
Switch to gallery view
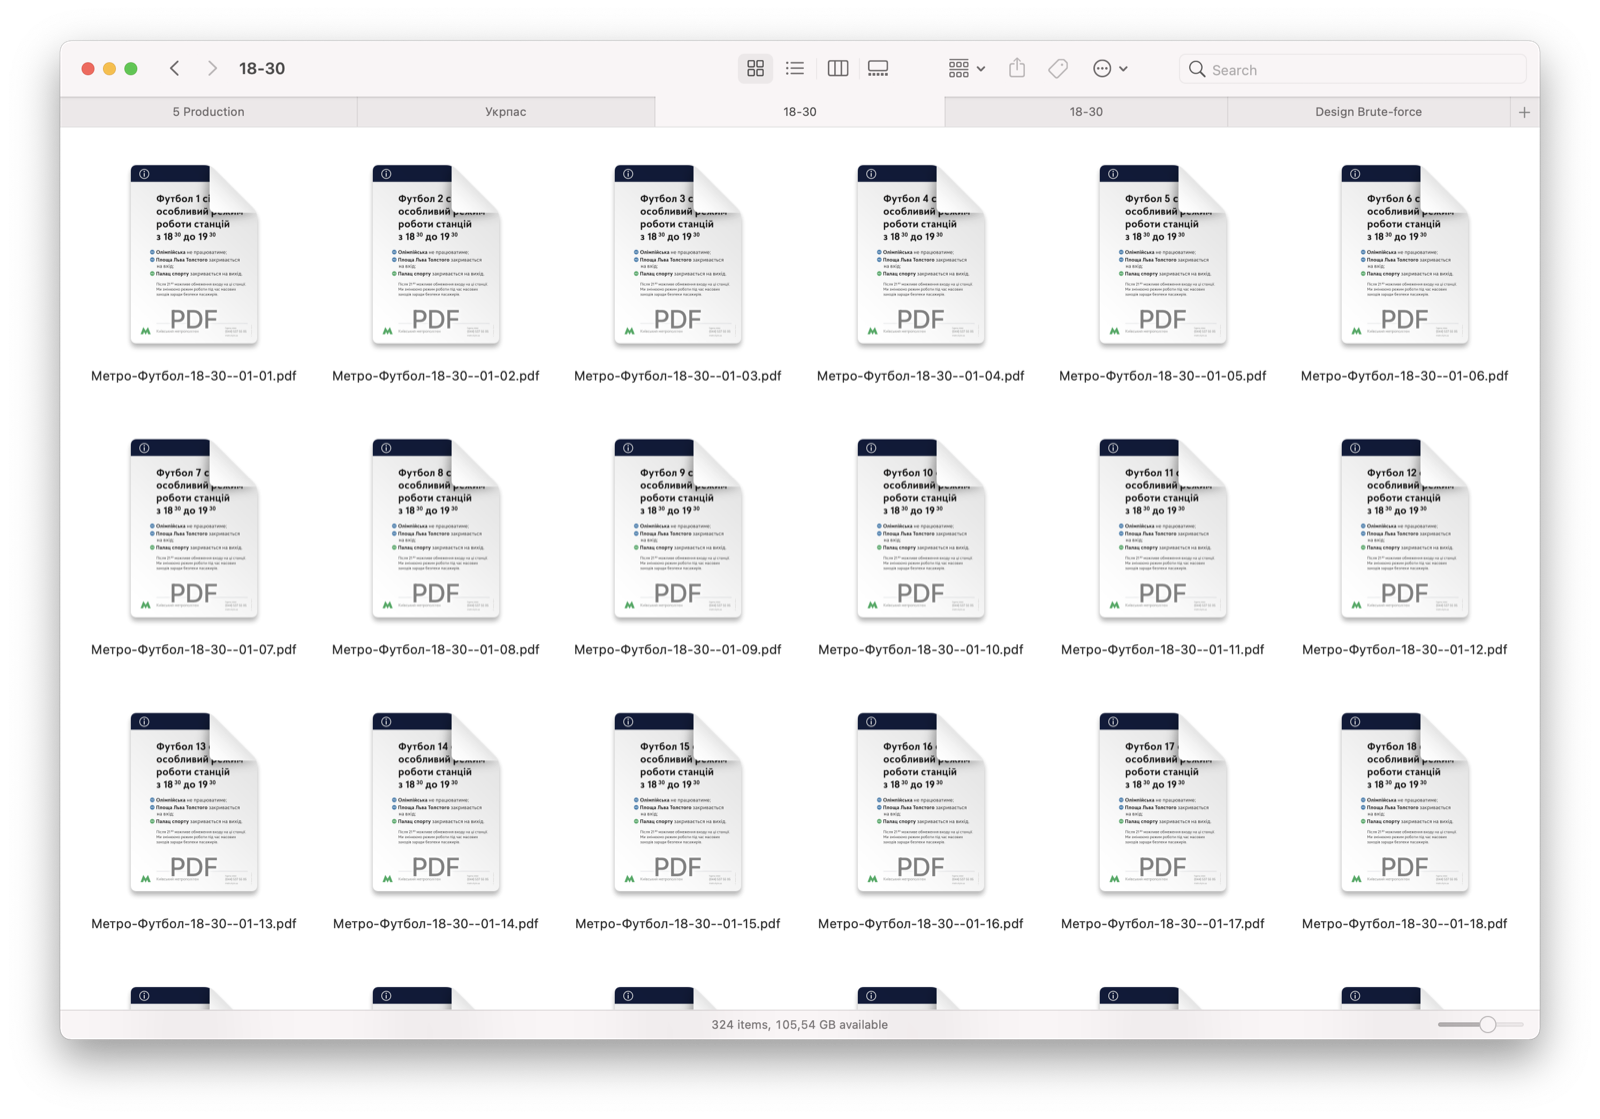coord(878,68)
